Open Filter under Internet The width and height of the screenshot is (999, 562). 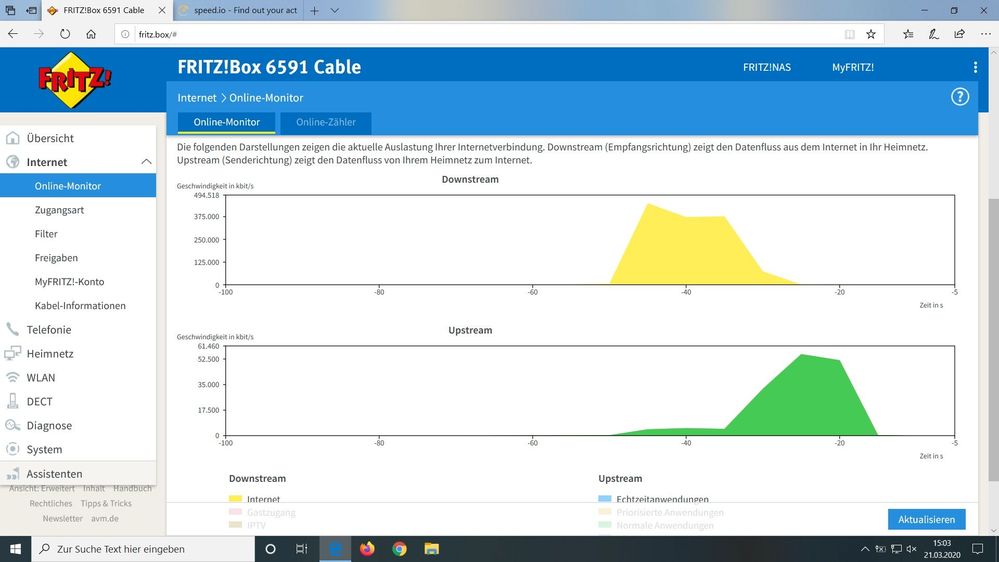point(46,234)
